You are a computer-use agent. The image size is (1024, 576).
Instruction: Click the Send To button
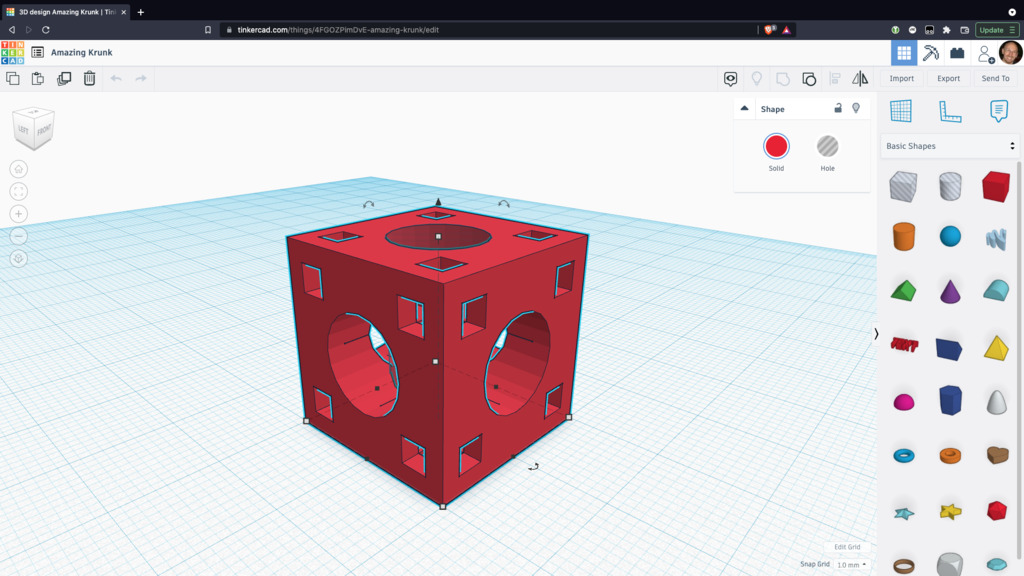995,78
